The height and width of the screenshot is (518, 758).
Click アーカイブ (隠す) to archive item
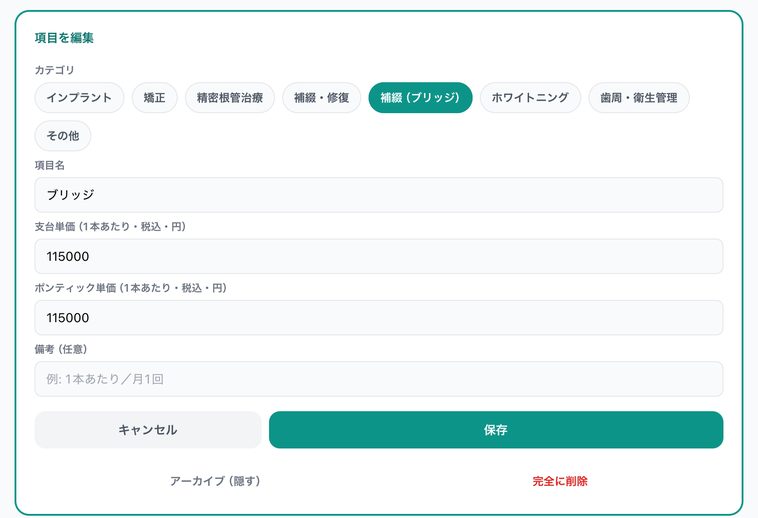pyautogui.click(x=215, y=481)
